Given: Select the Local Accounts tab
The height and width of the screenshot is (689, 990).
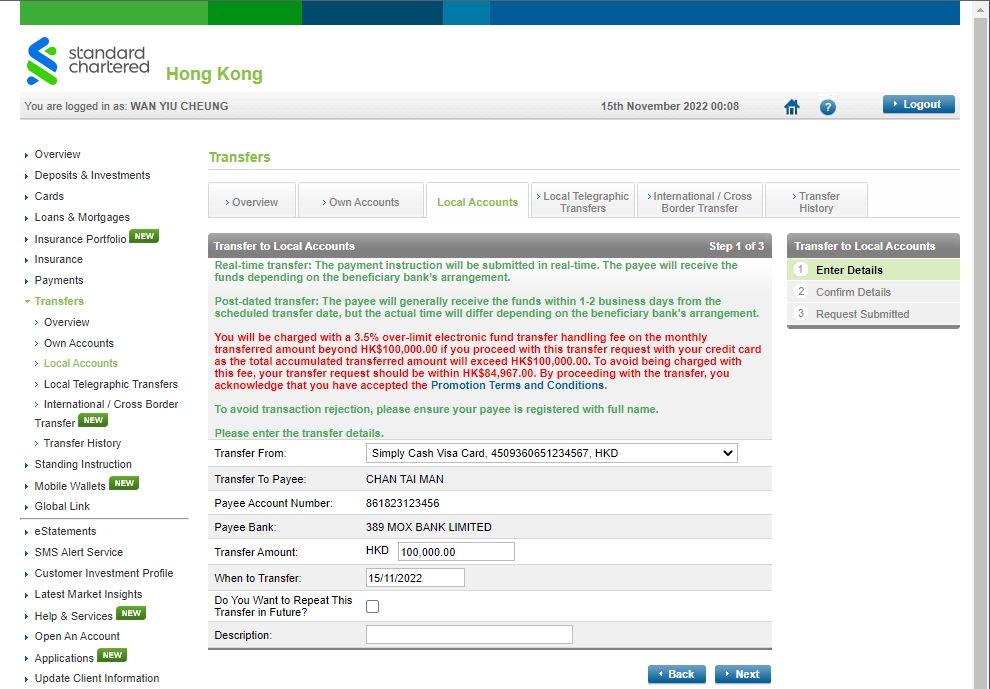Looking at the screenshot, I should [477, 202].
